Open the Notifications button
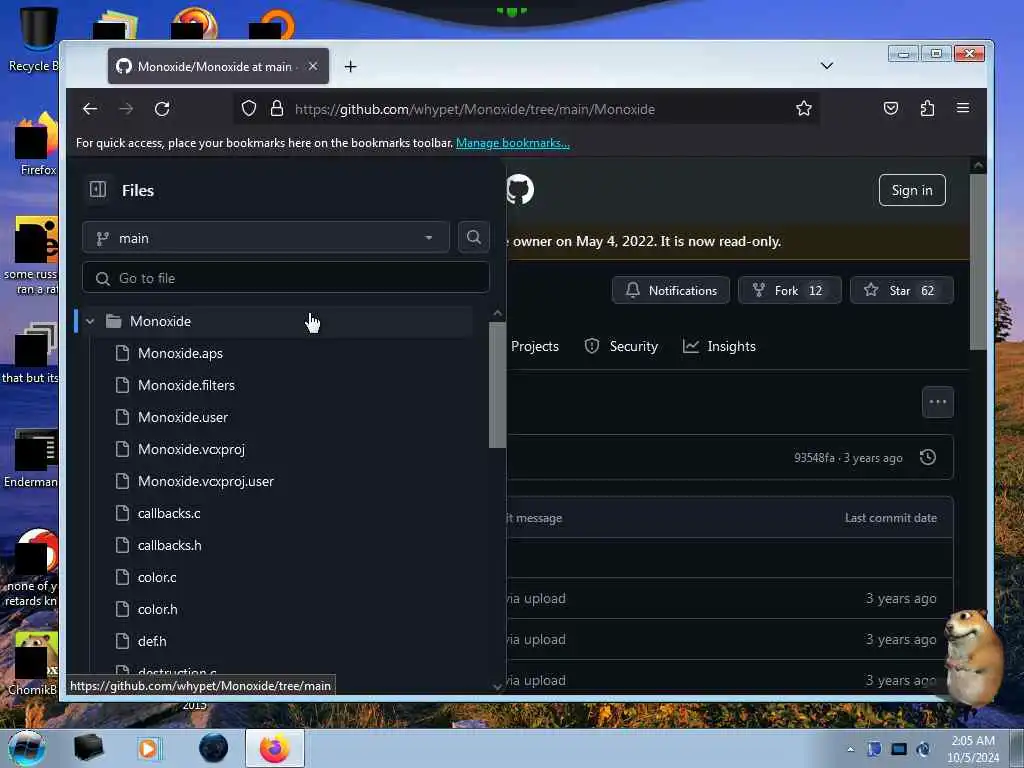Screen dimensions: 1024x768 point(671,291)
